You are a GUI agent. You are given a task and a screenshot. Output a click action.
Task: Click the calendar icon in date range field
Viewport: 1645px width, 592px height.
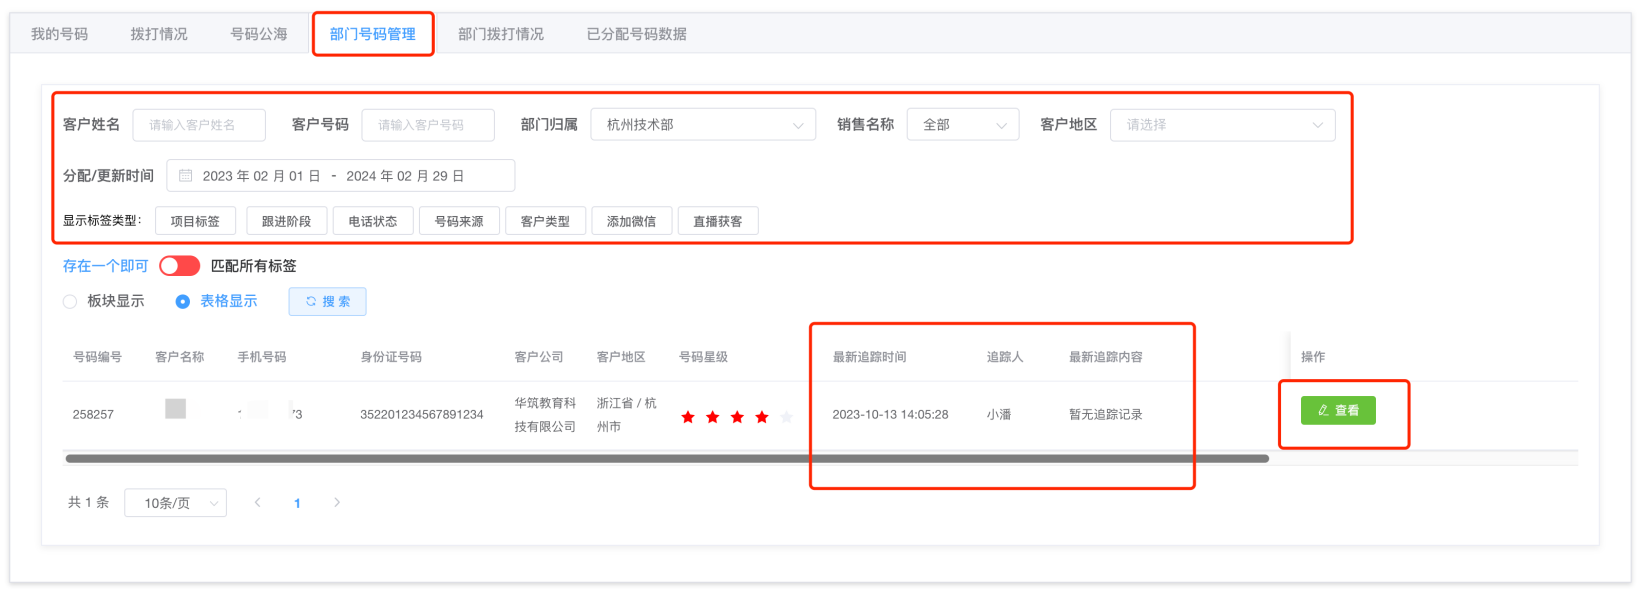click(185, 176)
